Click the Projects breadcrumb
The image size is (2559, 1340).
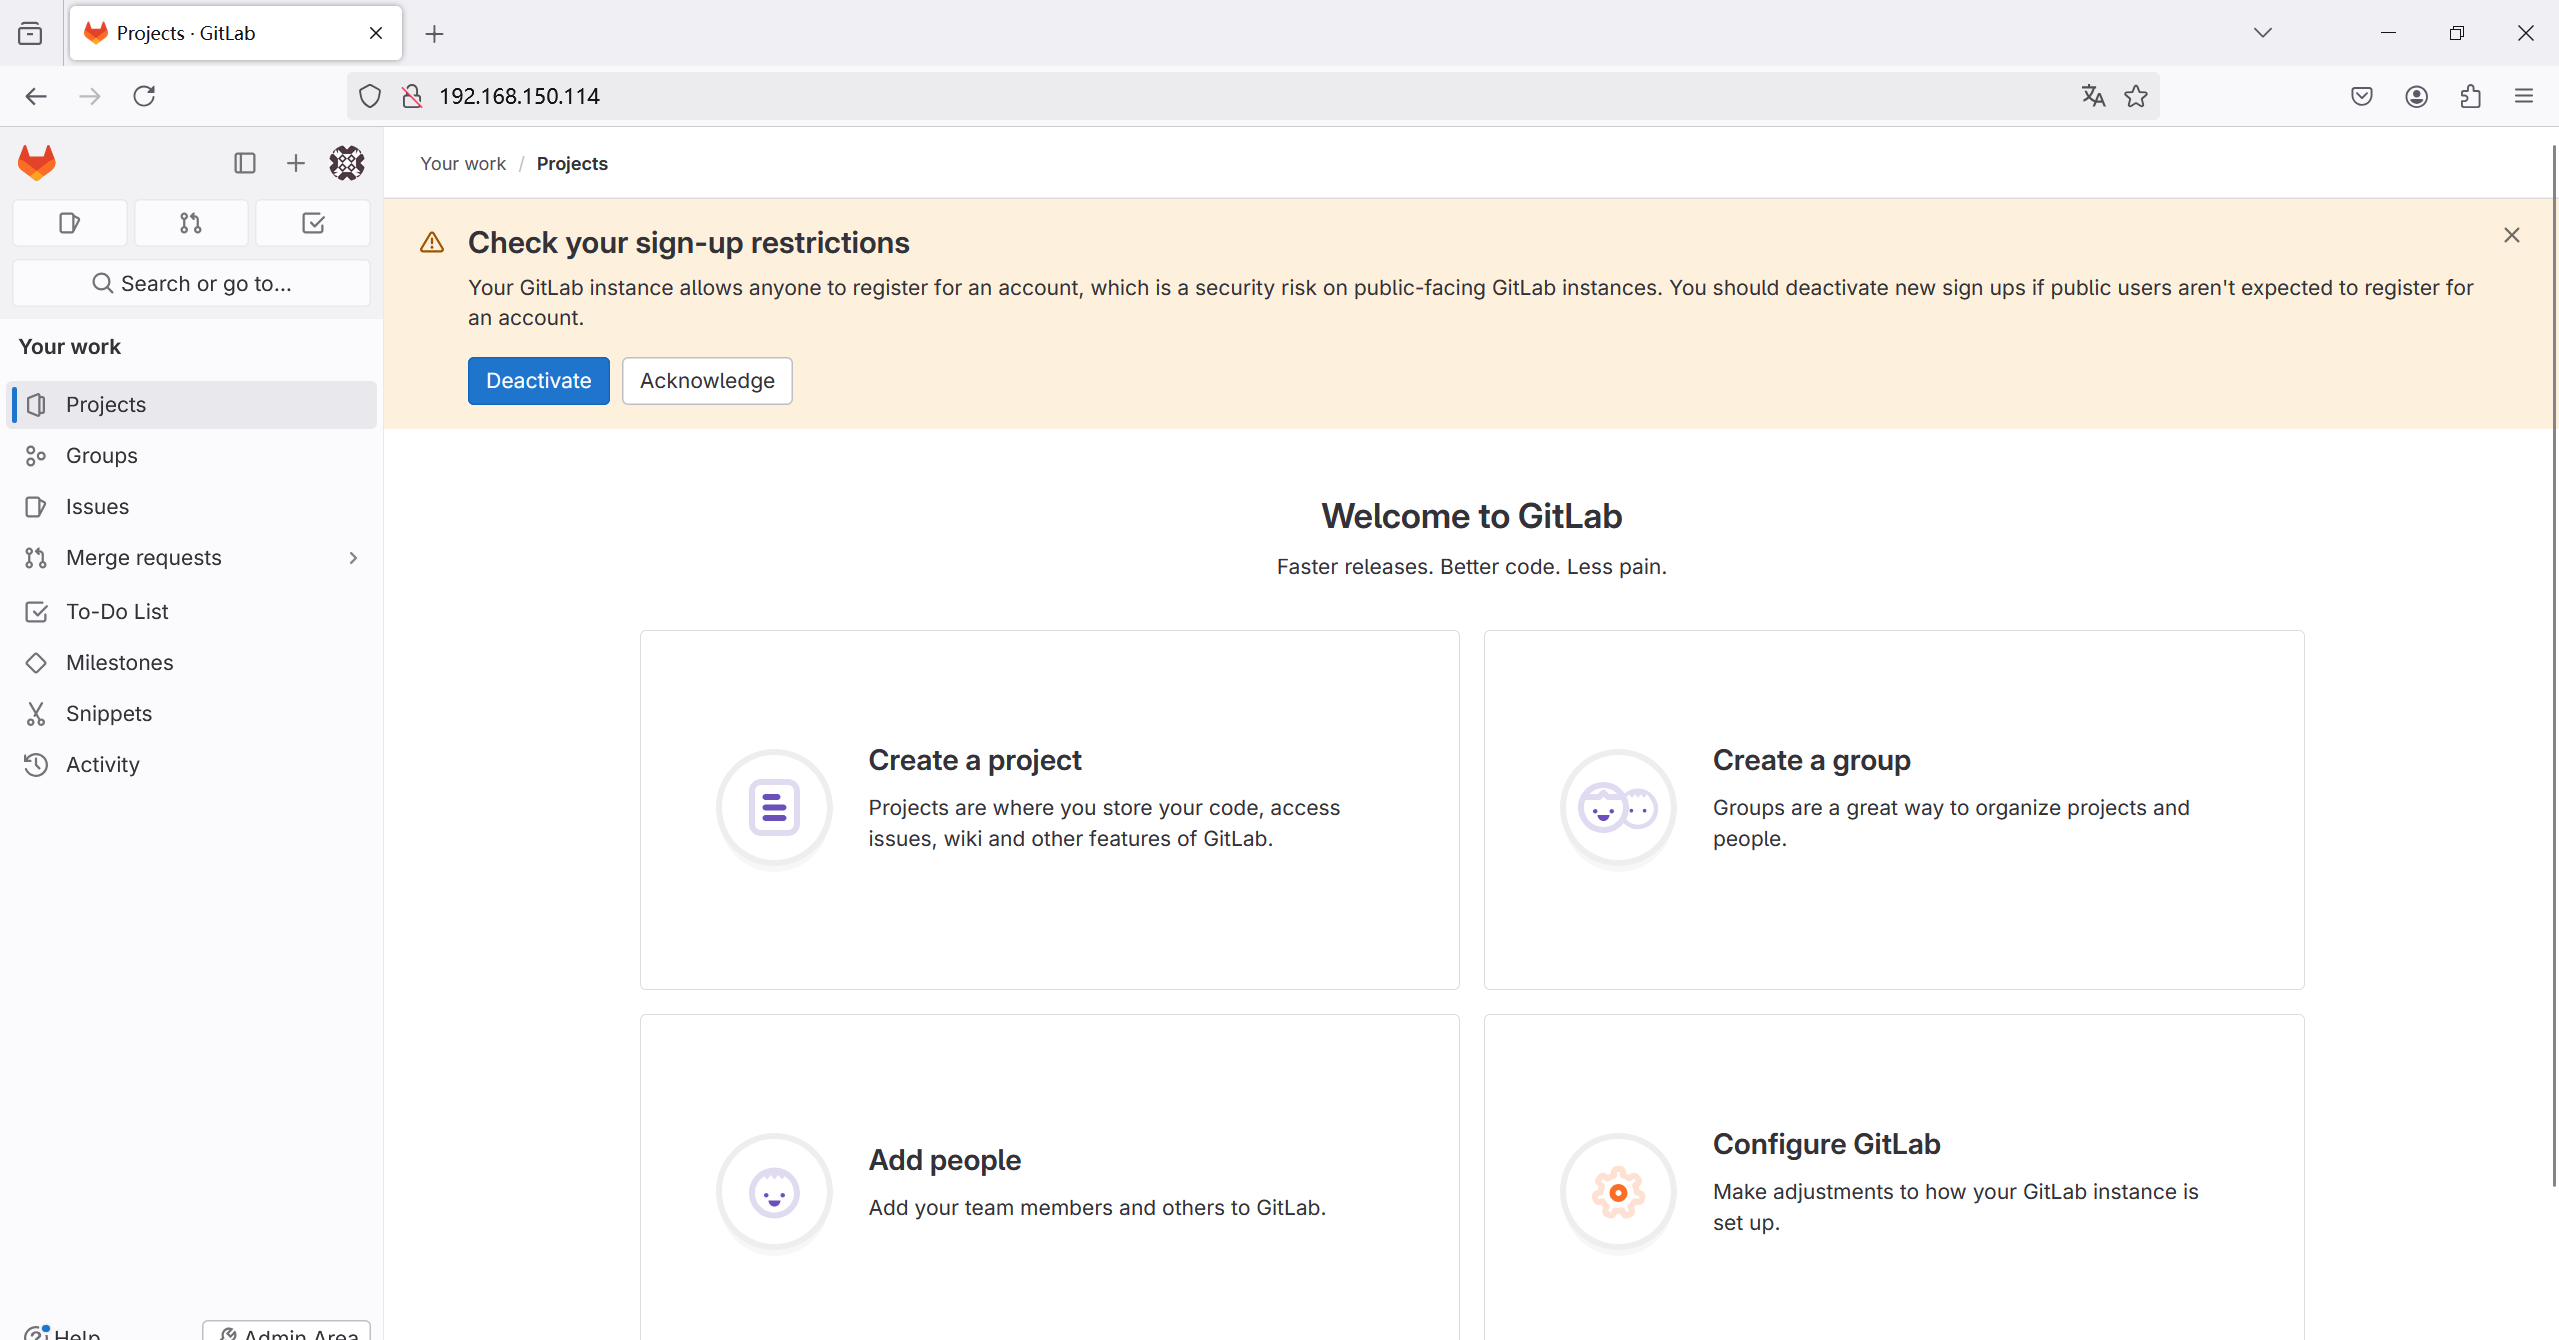(572, 163)
